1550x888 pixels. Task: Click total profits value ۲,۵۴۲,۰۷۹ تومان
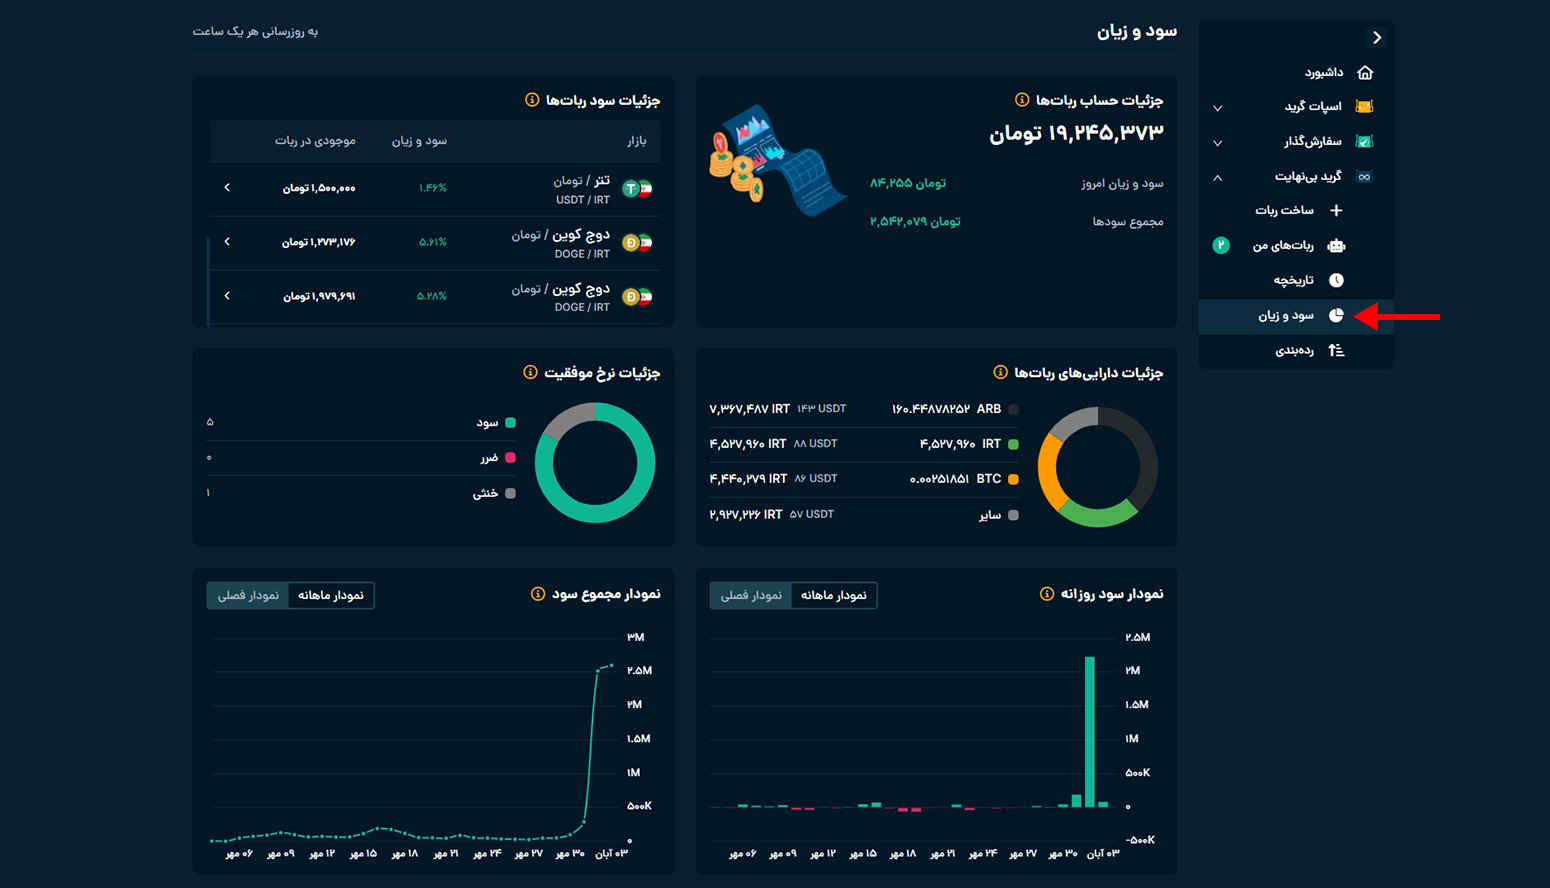[915, 221]
